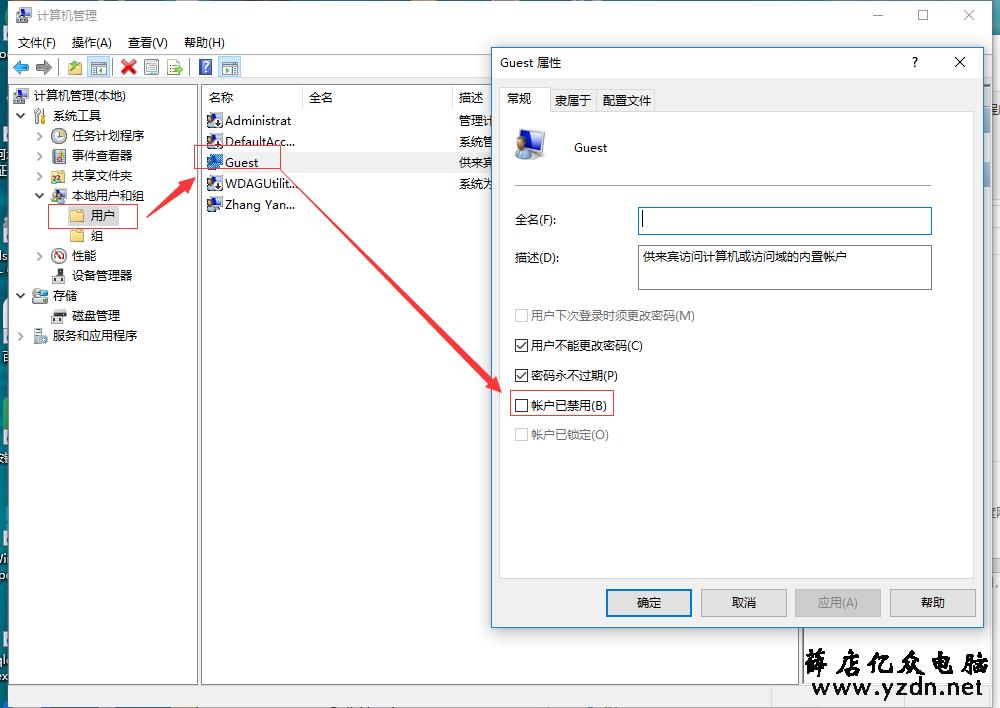Select the Administrator user icon in list
The image size is (1000, 708).
tap(215, 120)
